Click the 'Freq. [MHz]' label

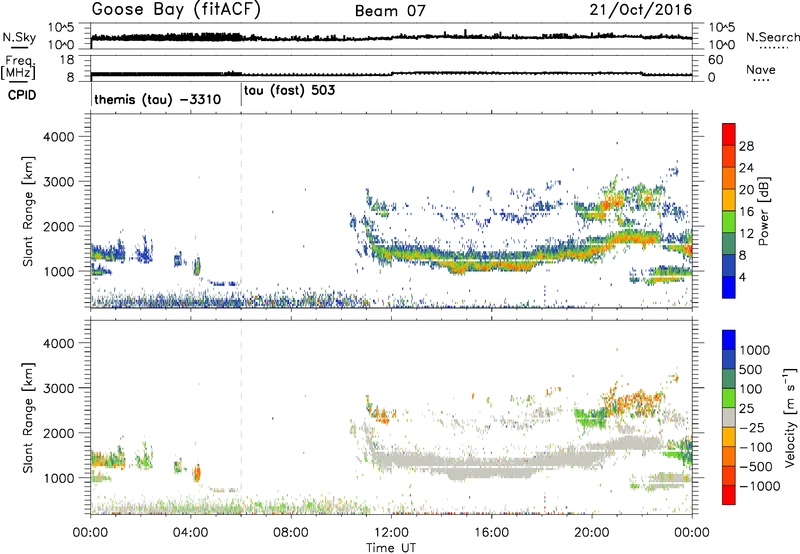click(x=18, y=67)
